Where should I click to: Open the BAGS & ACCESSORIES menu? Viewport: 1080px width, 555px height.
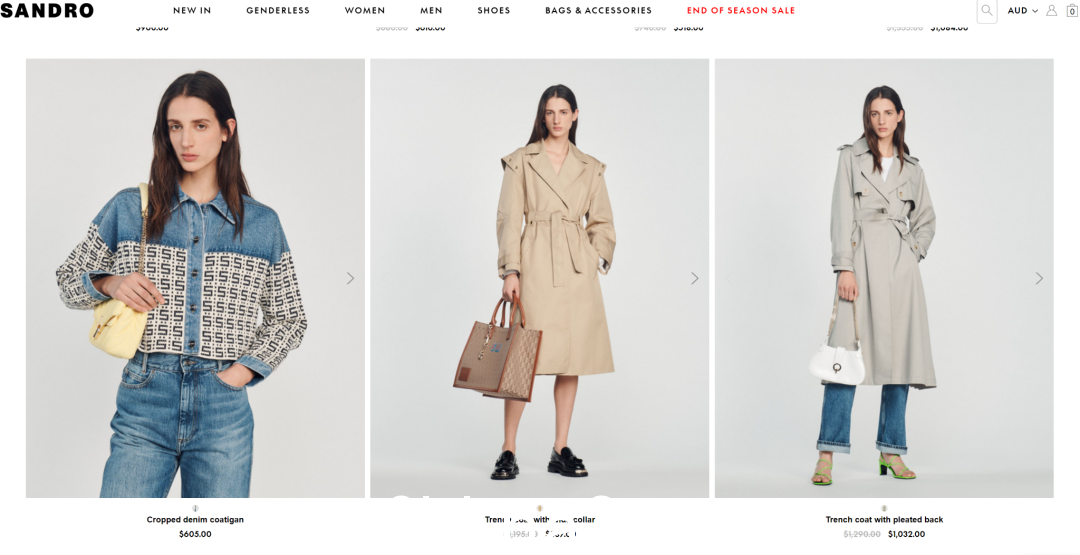tap(599, 10)
